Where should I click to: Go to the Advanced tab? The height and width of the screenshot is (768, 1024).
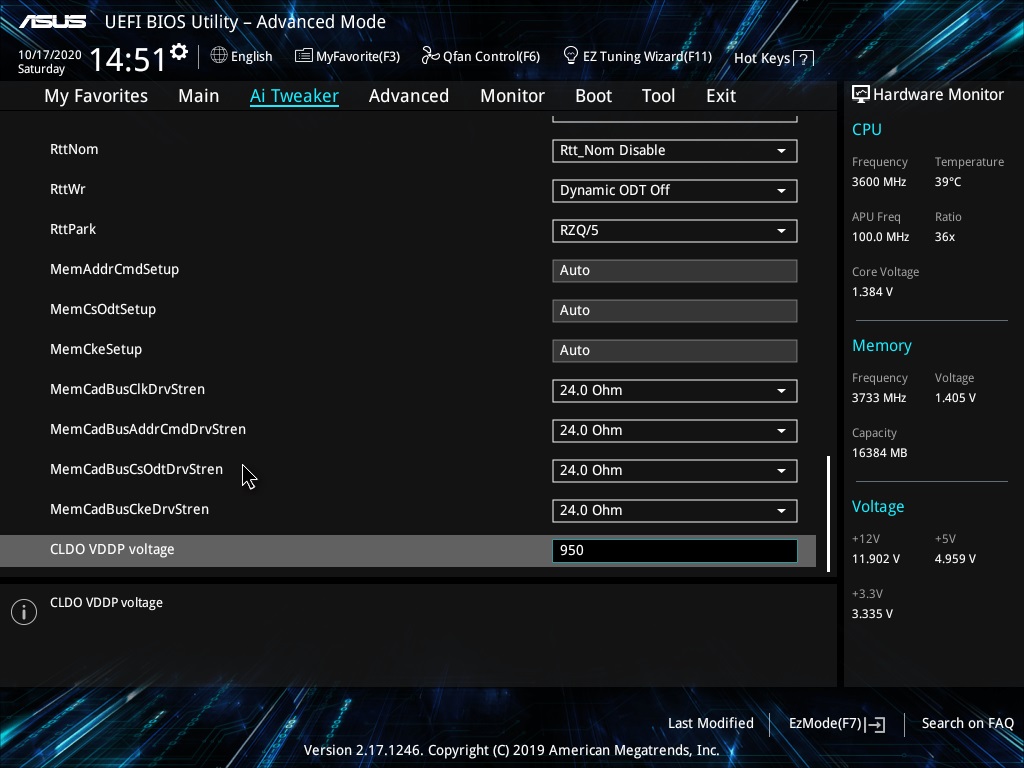409,96
